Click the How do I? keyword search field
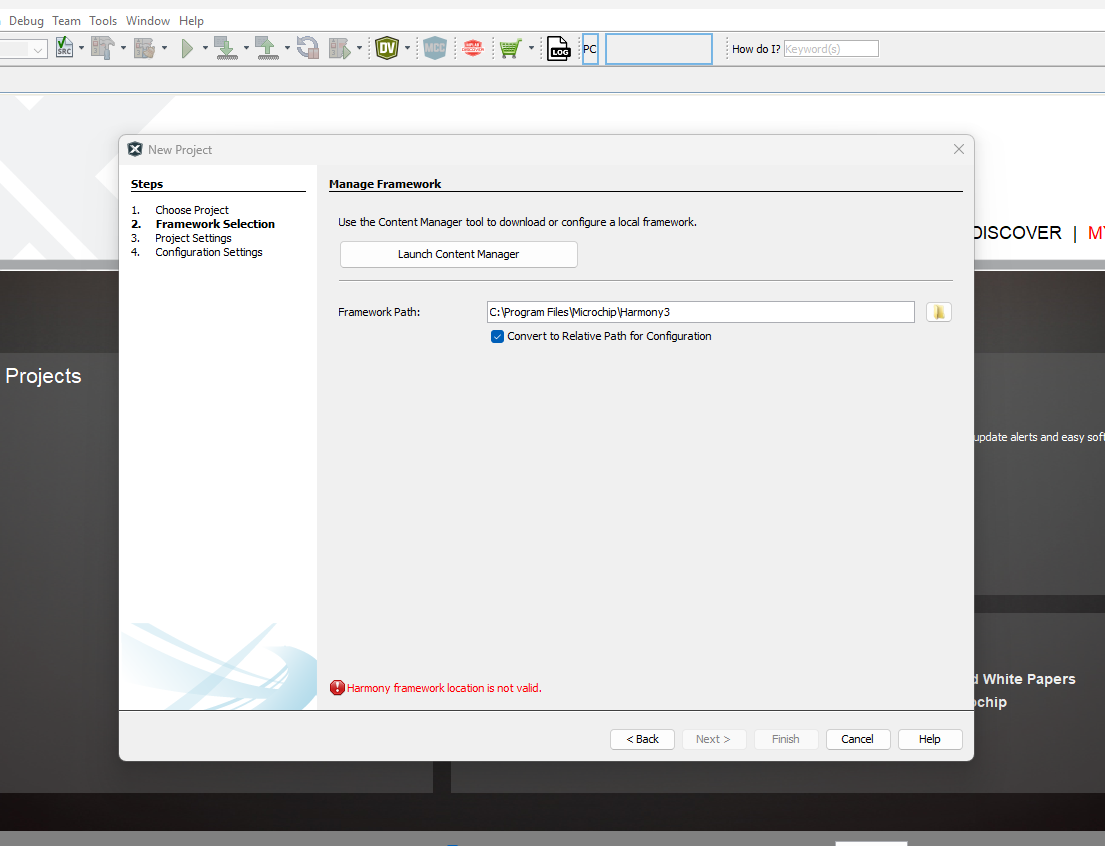Viewport: 1105px width, 846px height. [x=831, y=49]
